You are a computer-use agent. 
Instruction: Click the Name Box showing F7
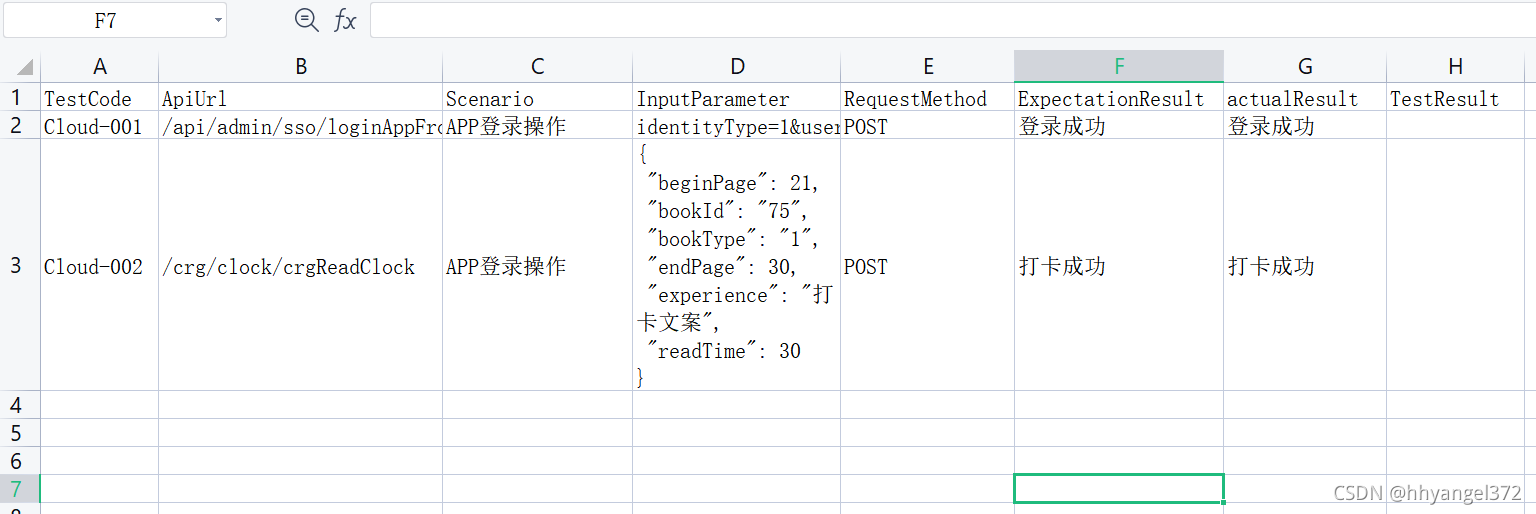[x=115, y=20]
